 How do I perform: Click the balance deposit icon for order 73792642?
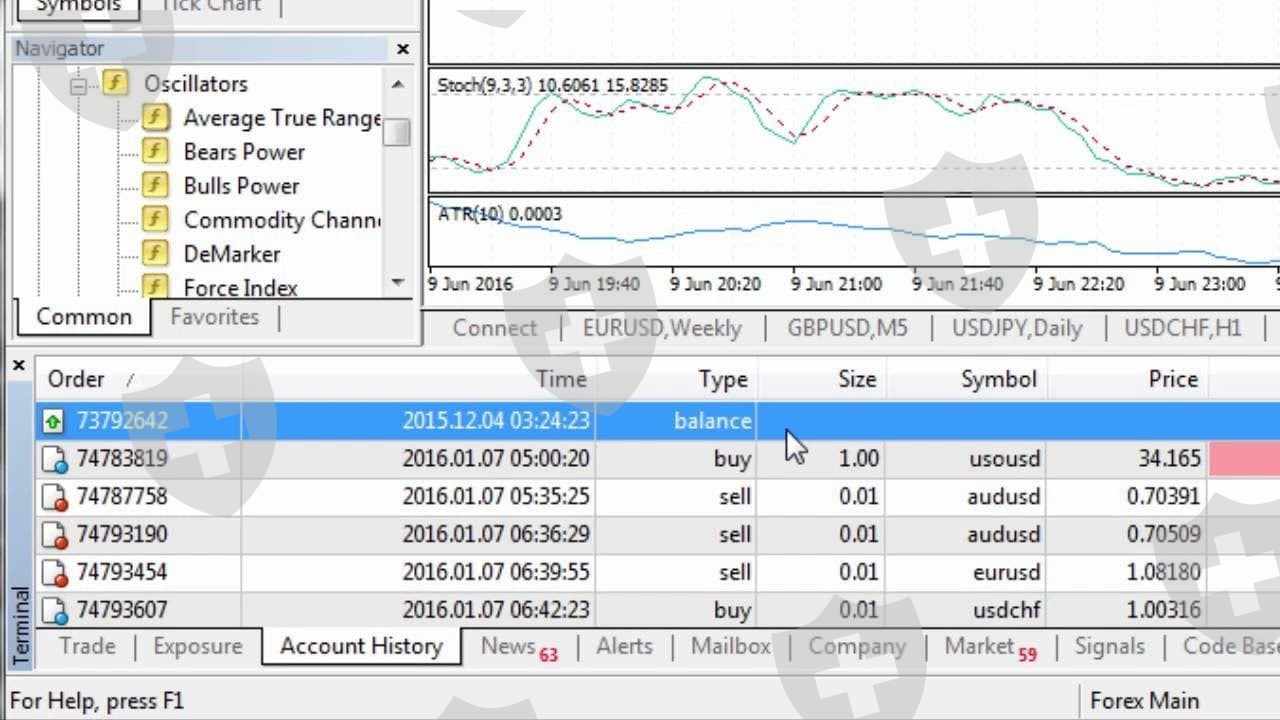point(54,422)
